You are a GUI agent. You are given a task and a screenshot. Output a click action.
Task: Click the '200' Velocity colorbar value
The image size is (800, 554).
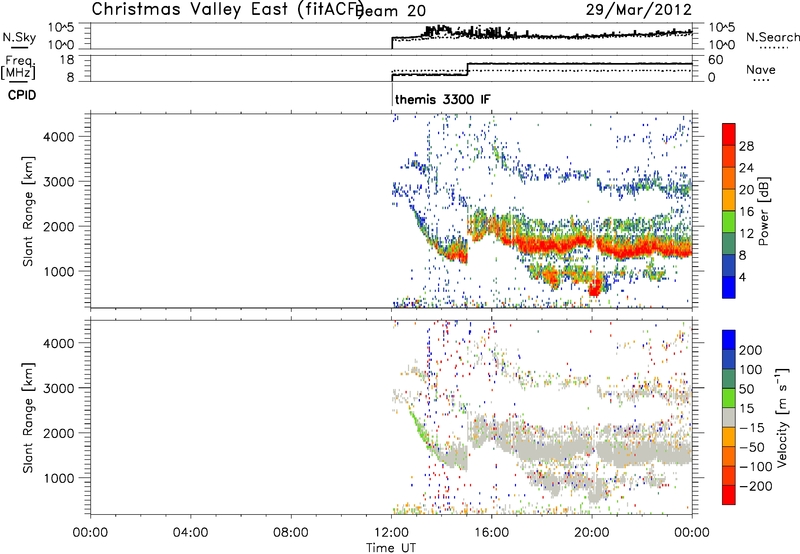coord(750,350)
